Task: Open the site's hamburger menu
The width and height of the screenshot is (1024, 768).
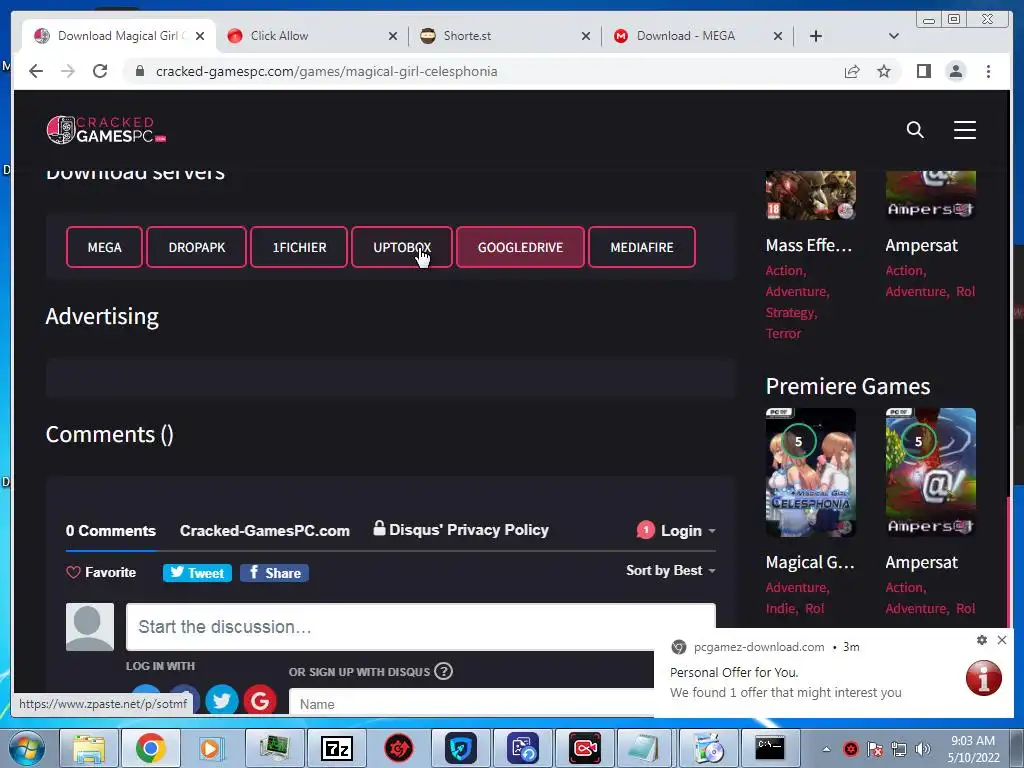Action: (x=965, y=130)
